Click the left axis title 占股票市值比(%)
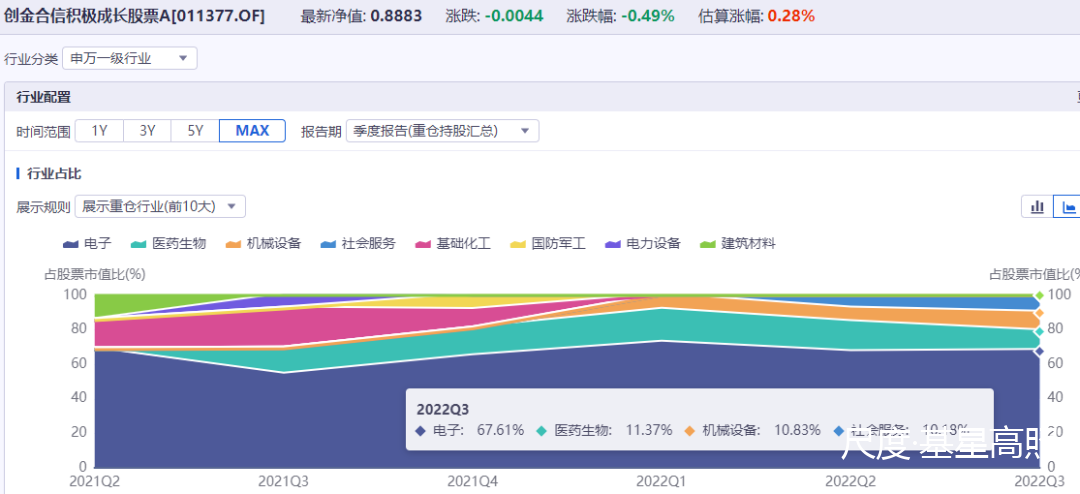This screenshot has width=1080, height=494. point(95,274)
